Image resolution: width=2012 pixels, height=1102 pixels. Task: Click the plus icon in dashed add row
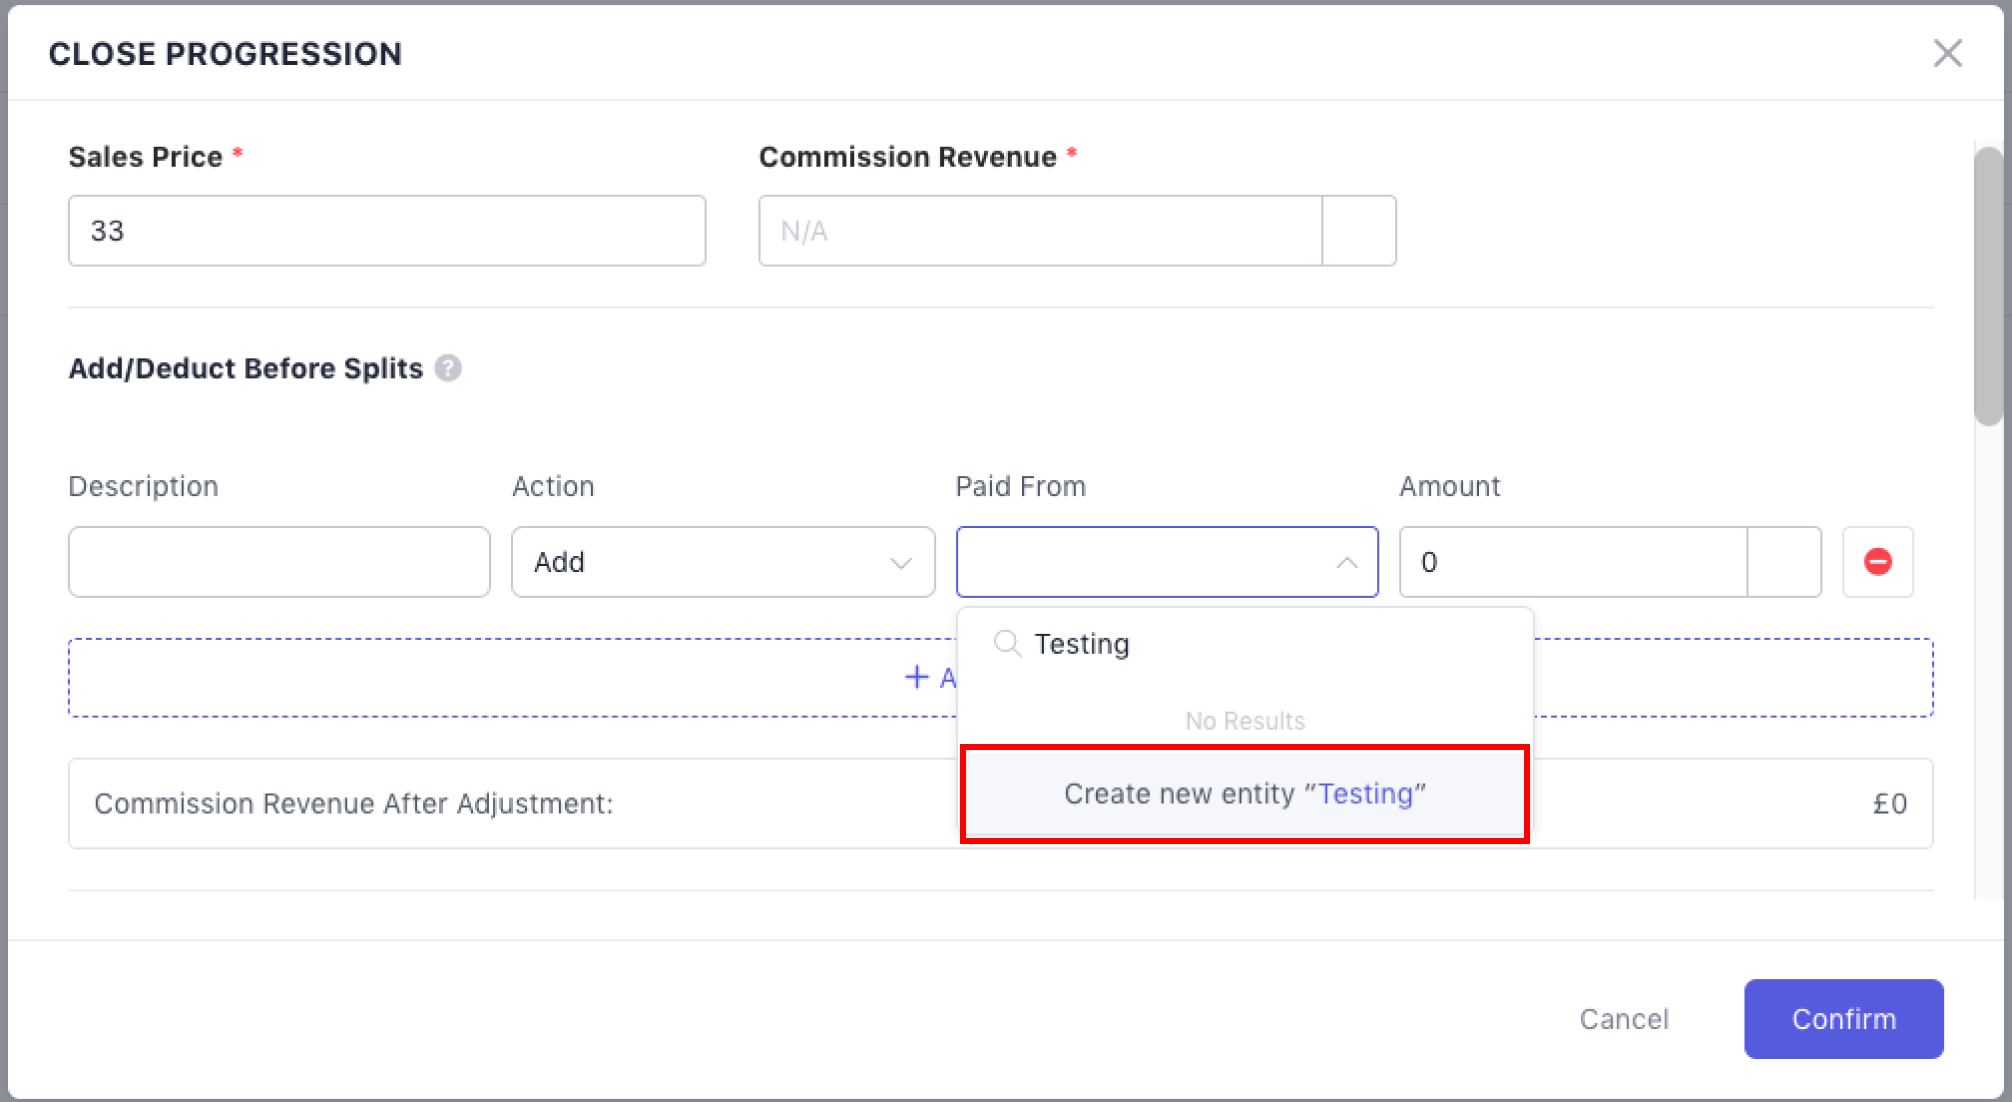[916, 677]
